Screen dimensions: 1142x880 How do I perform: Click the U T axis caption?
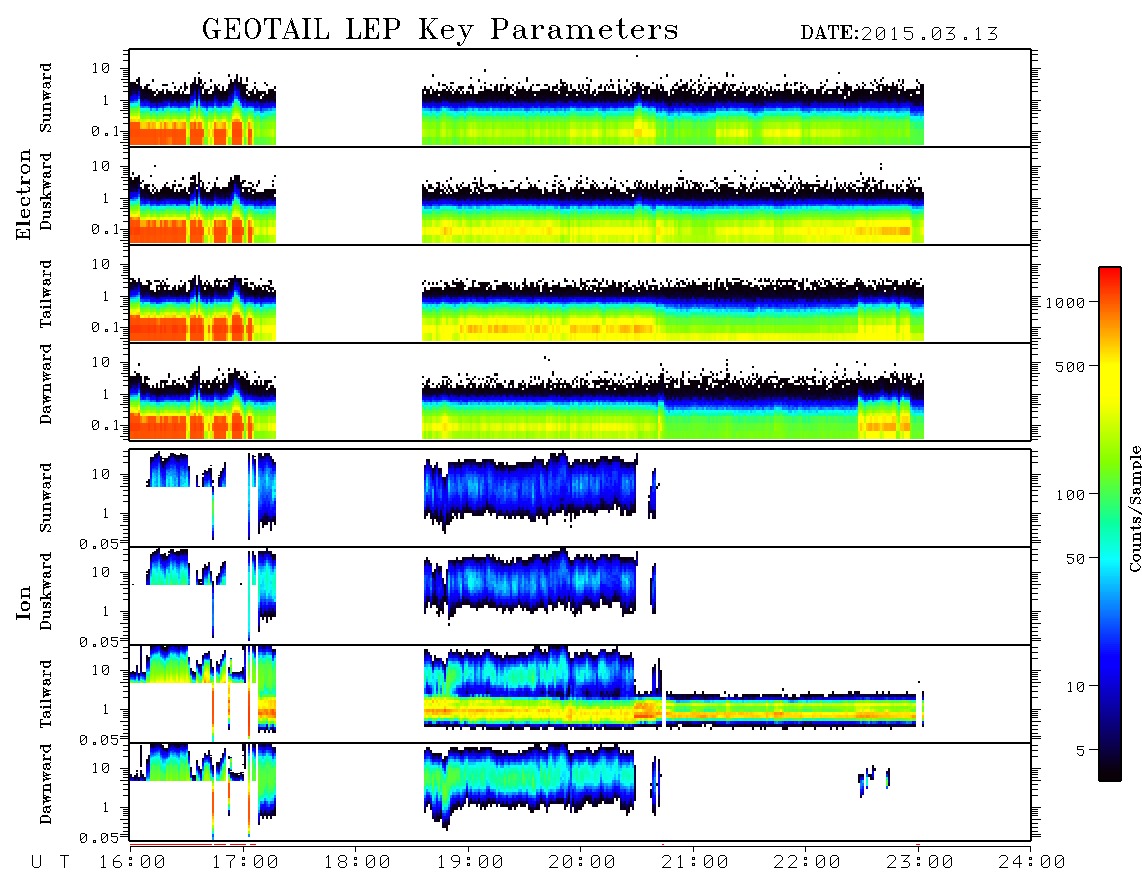51,862
